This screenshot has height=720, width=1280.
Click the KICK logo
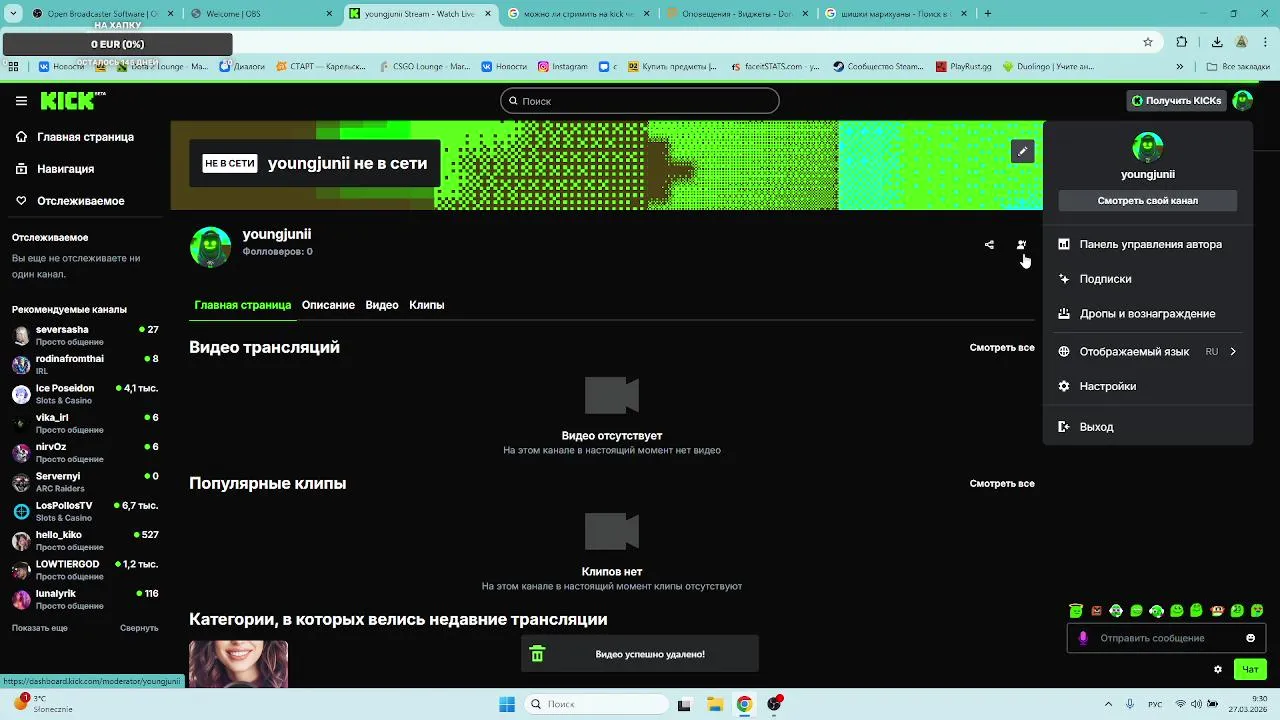click(x=72, y=100)
